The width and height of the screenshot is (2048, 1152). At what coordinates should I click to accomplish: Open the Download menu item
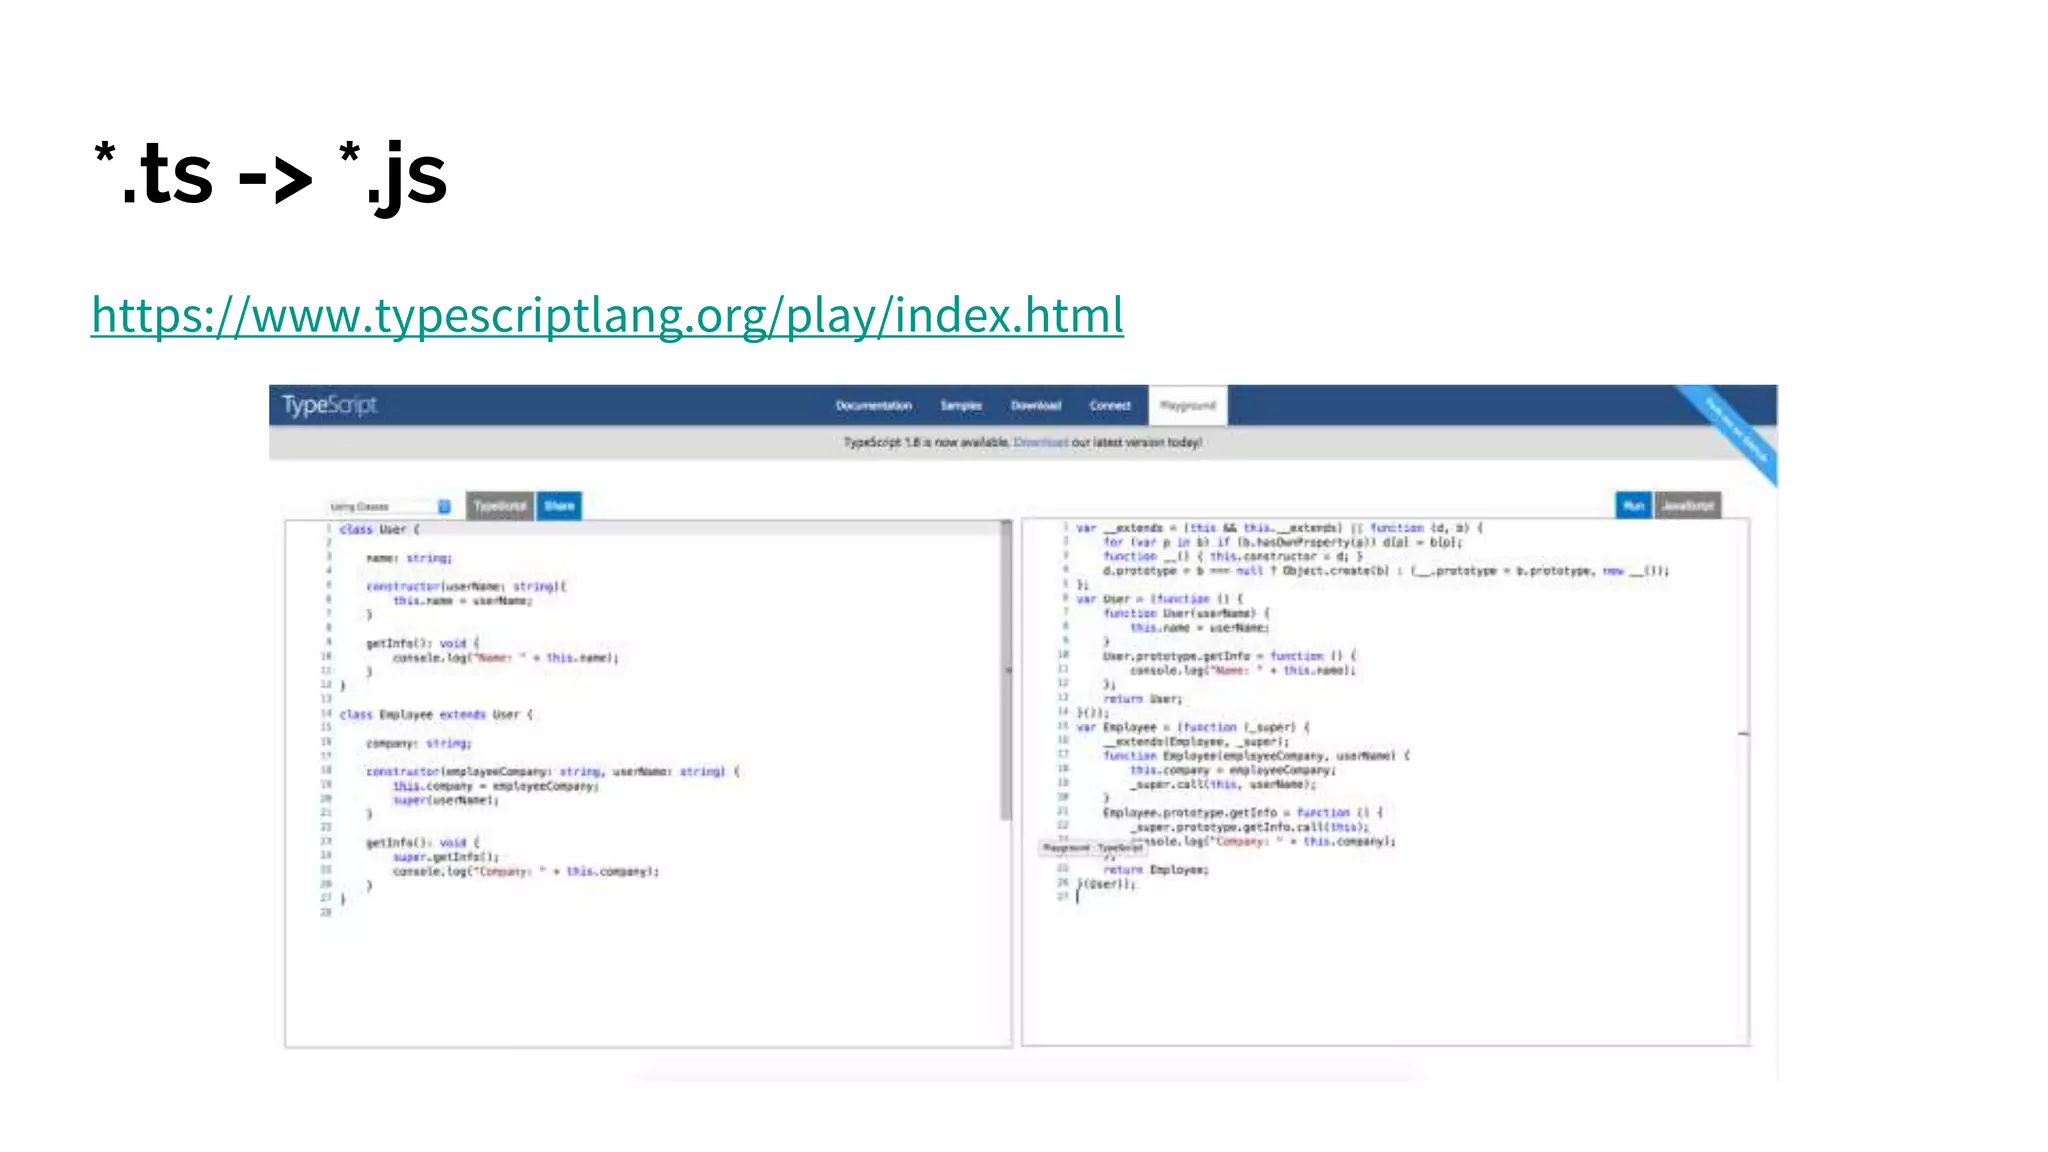tap(1035, 406)
